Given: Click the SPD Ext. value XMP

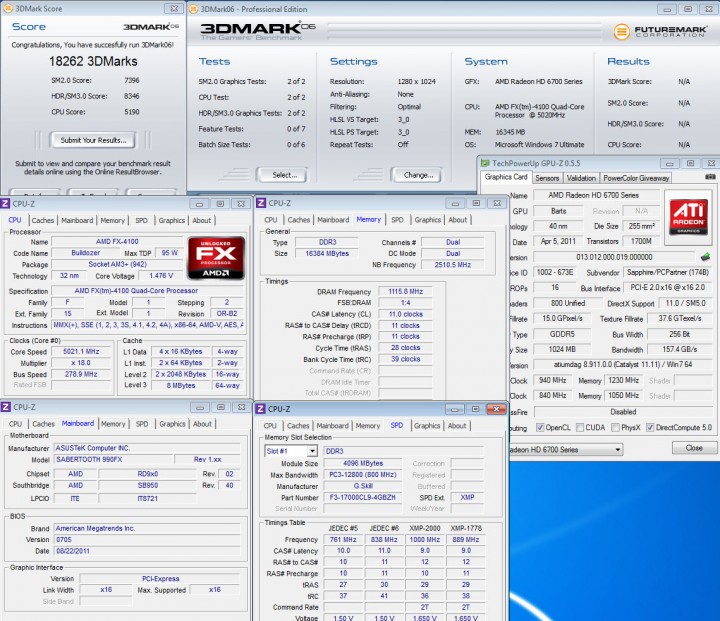Looking at the screenshot, I should [467, 497].
